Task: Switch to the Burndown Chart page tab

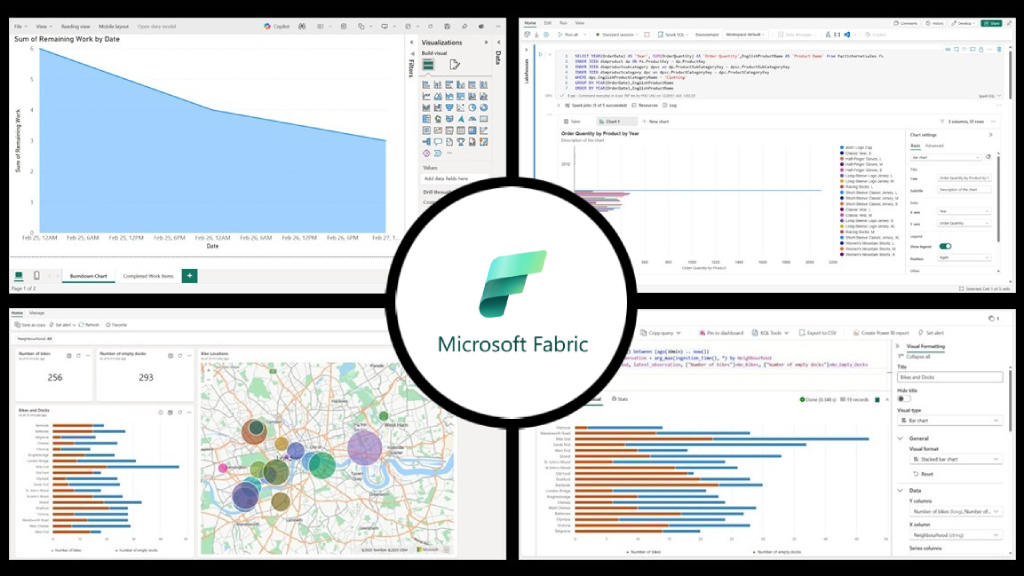Action: (x=88, y=276)
